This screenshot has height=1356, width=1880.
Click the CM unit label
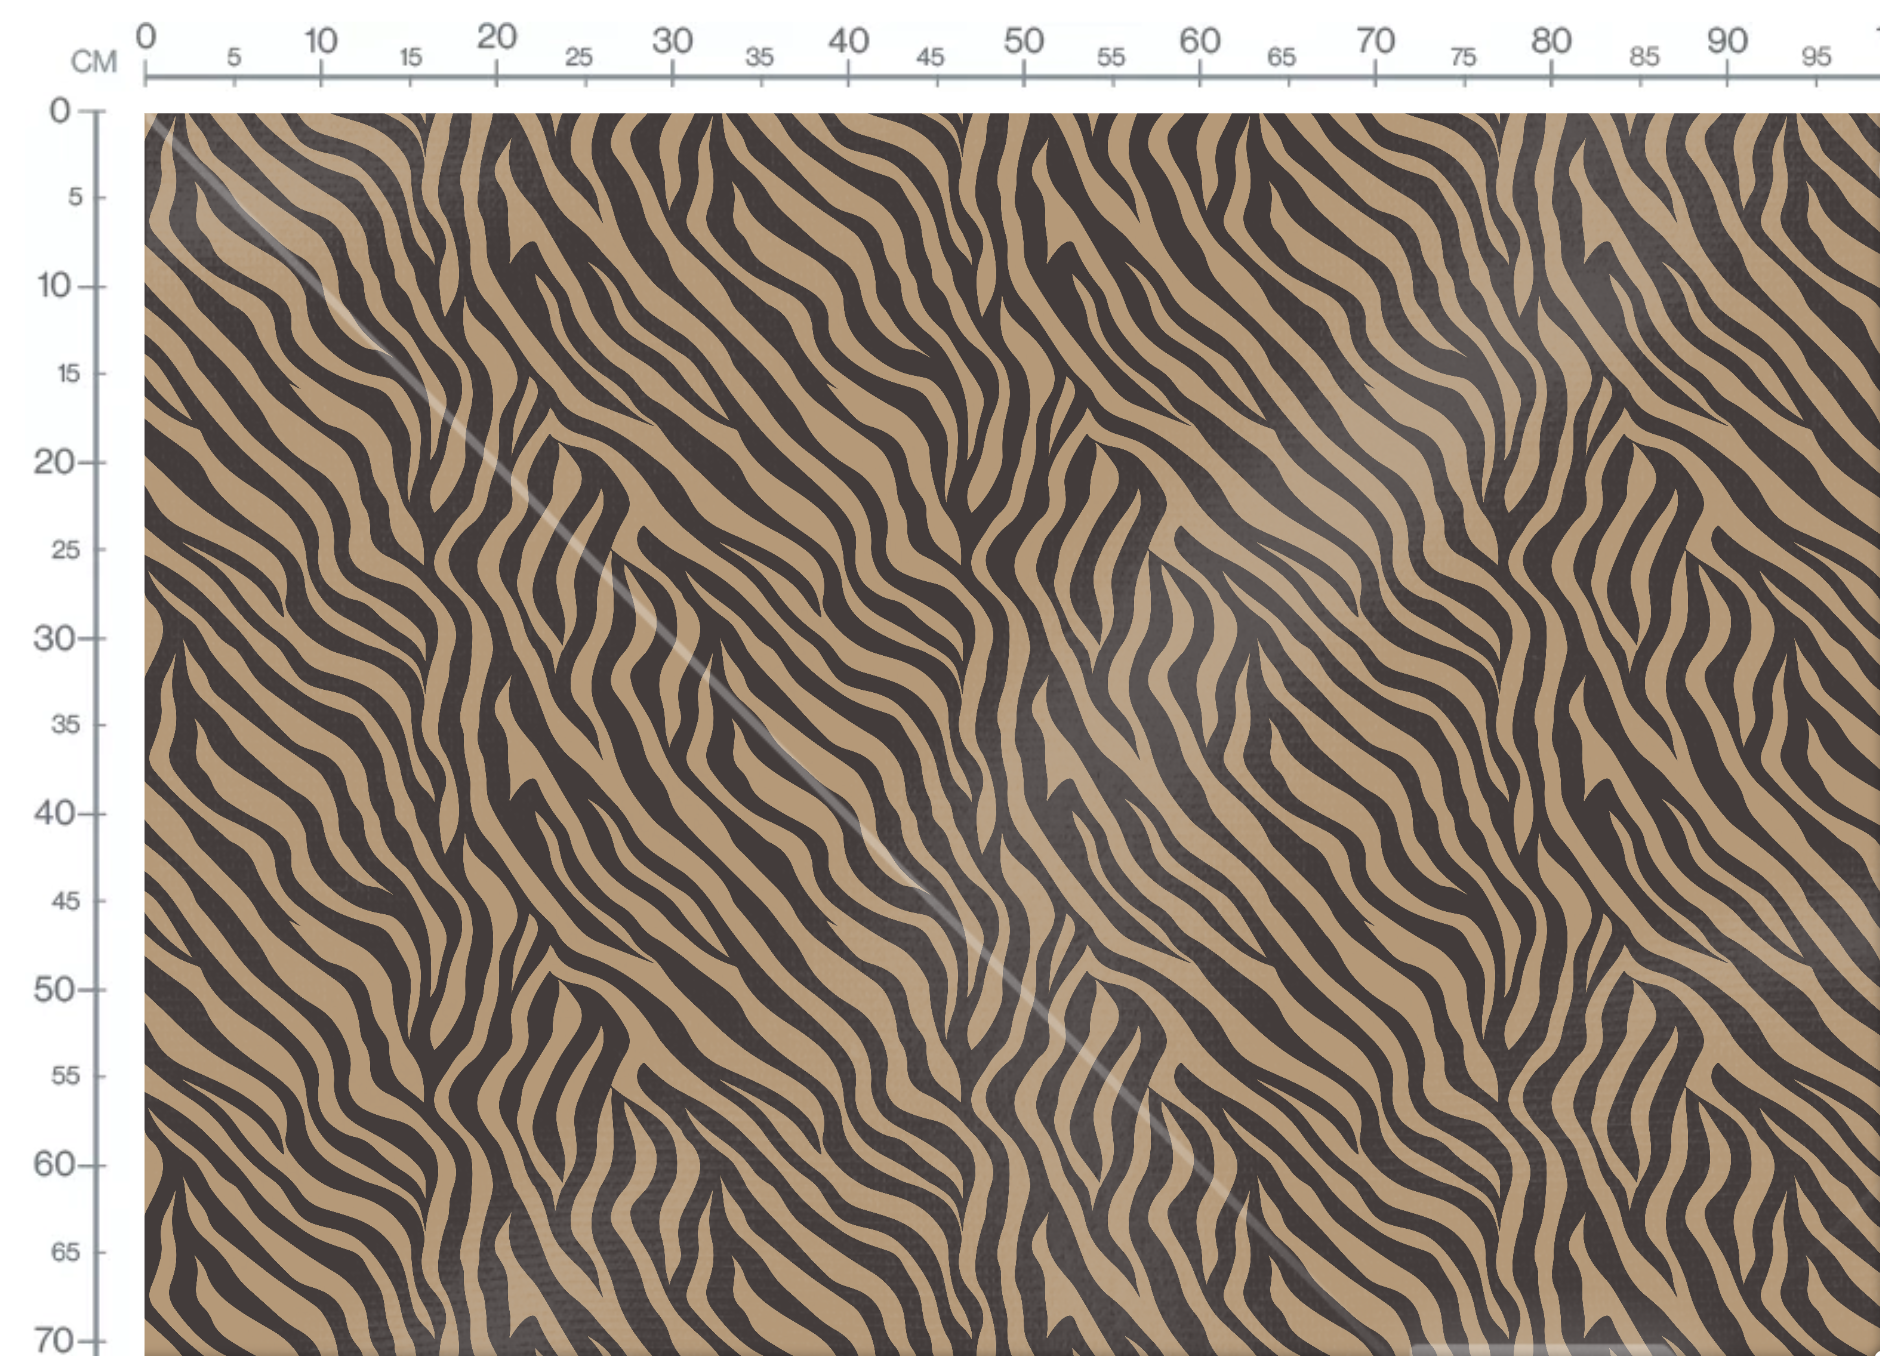coord(94,62)
